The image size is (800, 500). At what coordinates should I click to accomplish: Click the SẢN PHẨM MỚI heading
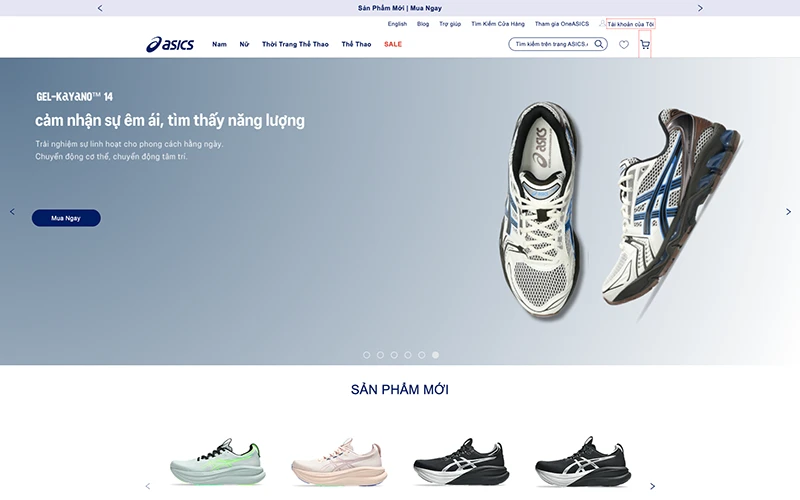point(399,390)
